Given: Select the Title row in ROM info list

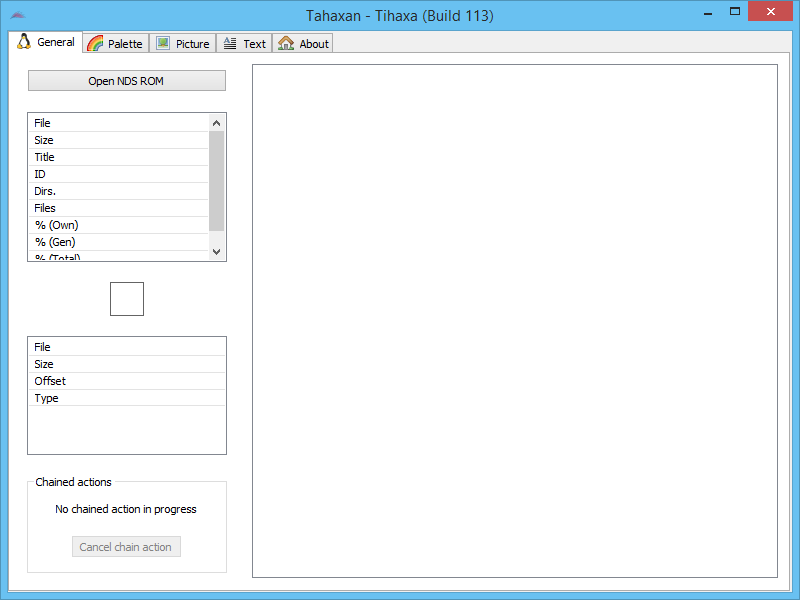Looking at the screenshot, I should pos(118,157).
